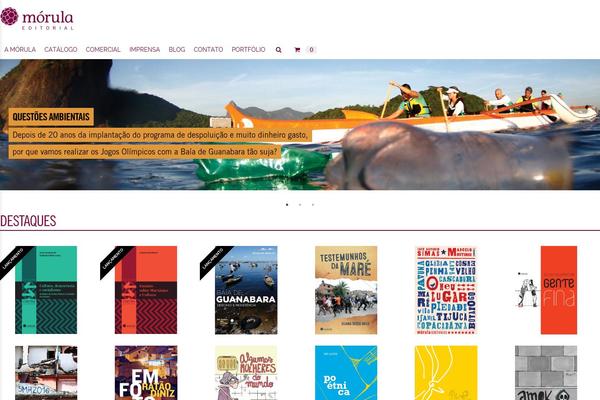Viewport: 600px width, 400px height.
Task: Select the Gente Fina book cover
Action: (546, 290)
